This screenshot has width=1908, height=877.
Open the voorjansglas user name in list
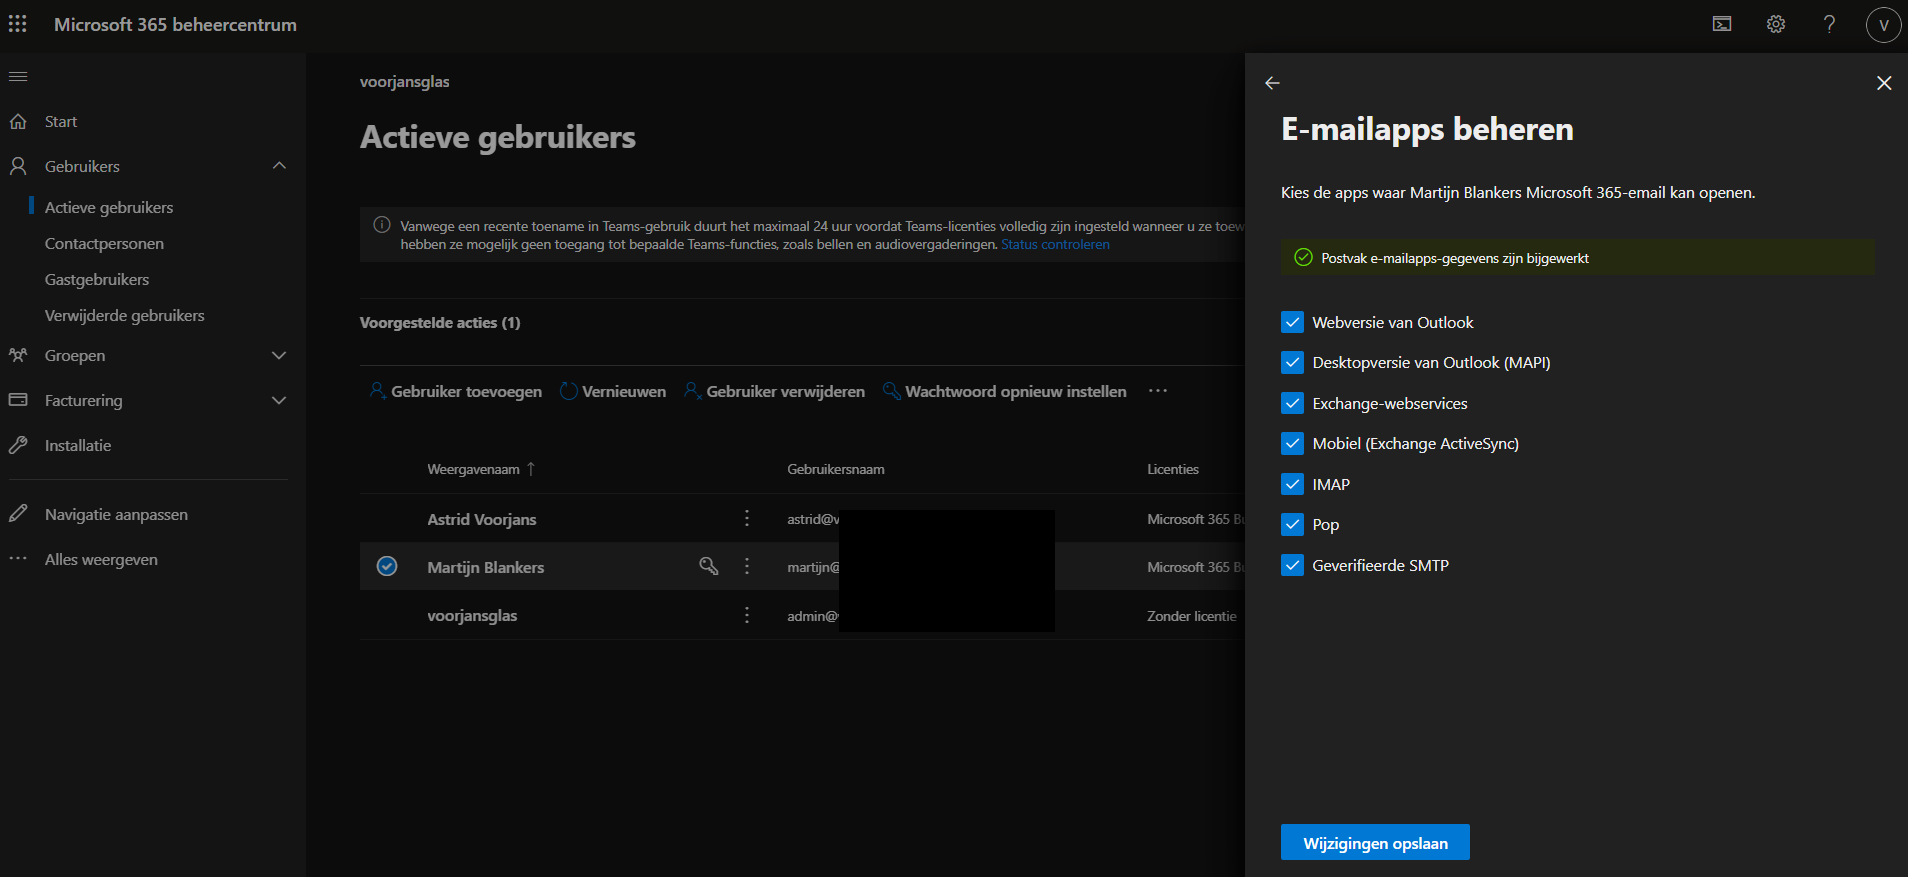coord(472,616)
